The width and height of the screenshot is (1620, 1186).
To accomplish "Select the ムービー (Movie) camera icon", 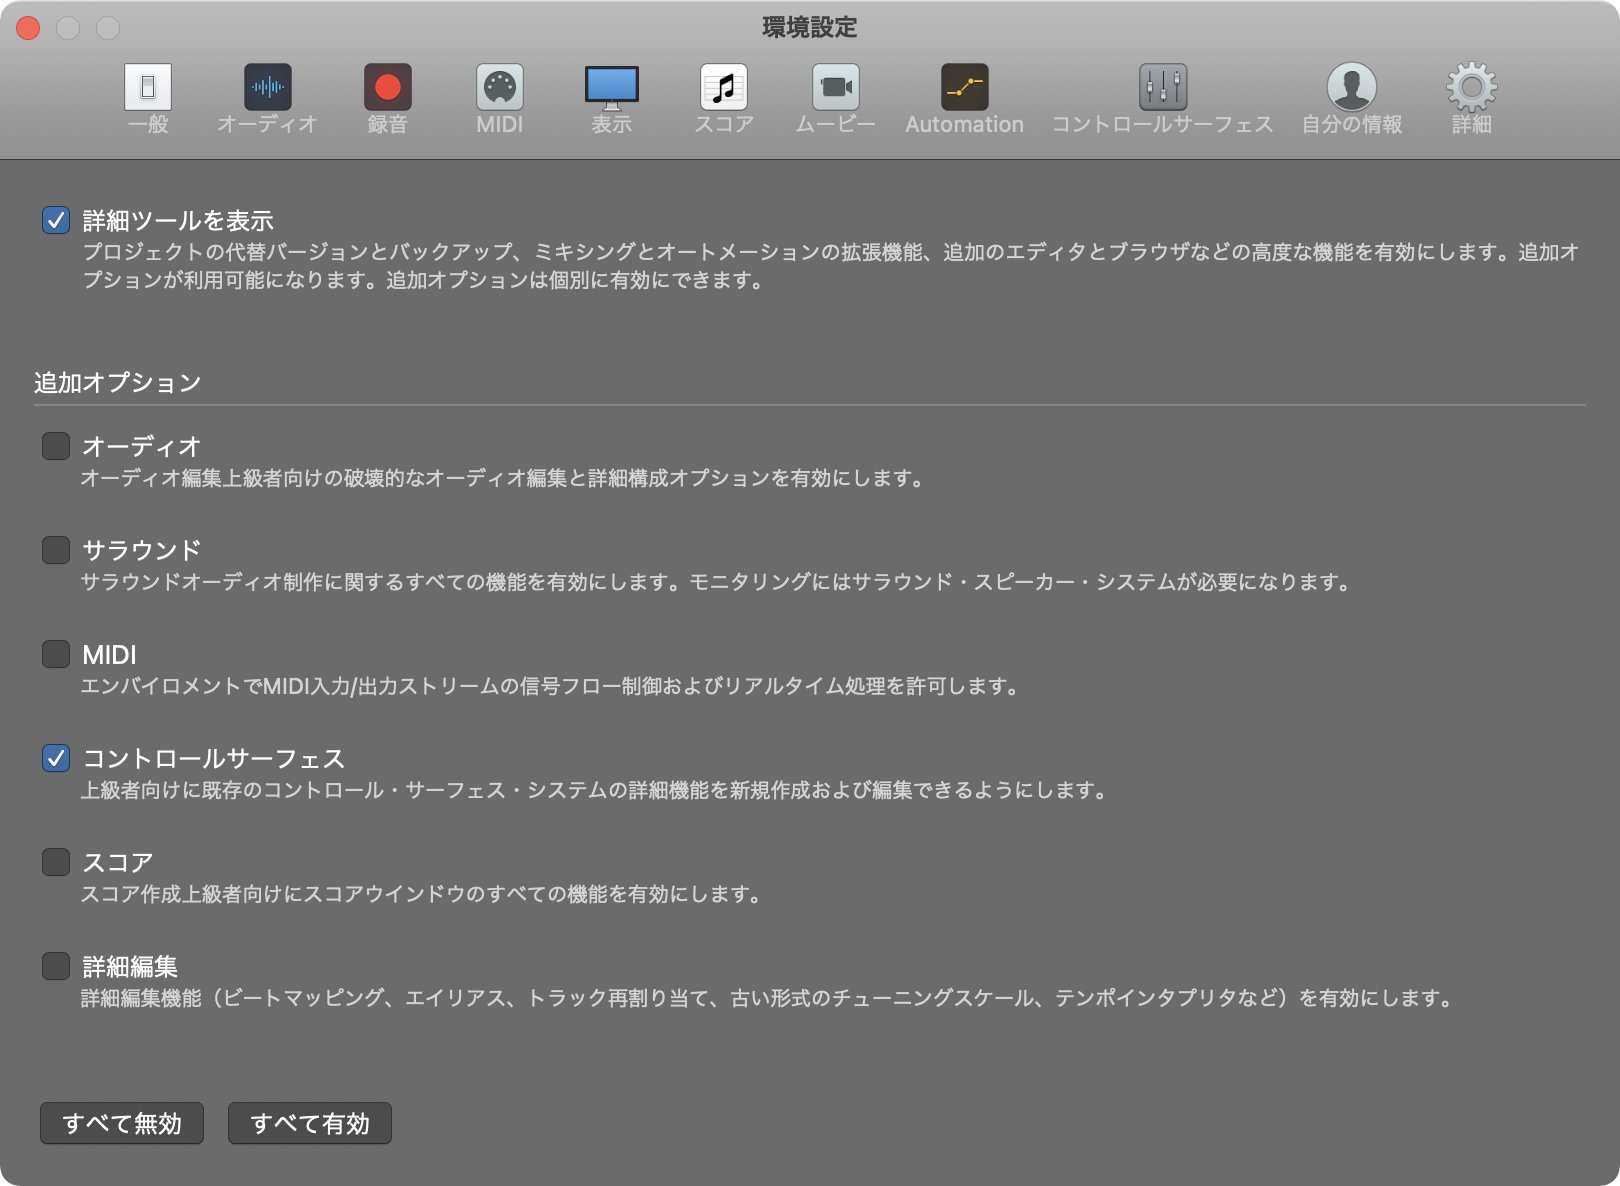I will 836,88.
